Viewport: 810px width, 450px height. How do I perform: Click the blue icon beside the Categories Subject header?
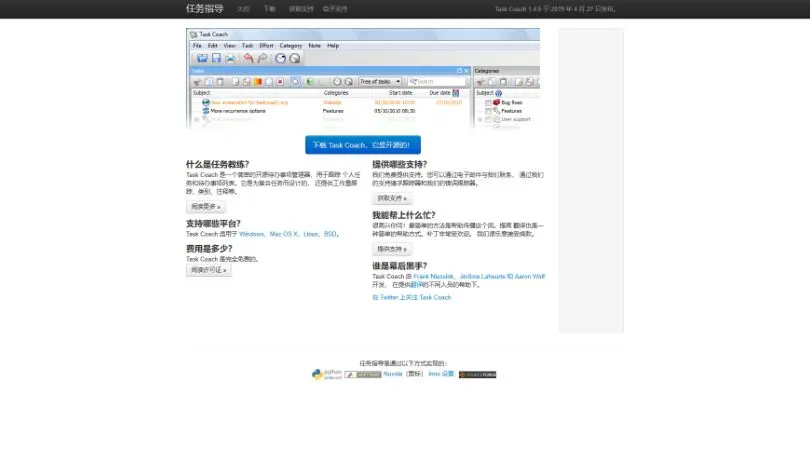point(499,93)
